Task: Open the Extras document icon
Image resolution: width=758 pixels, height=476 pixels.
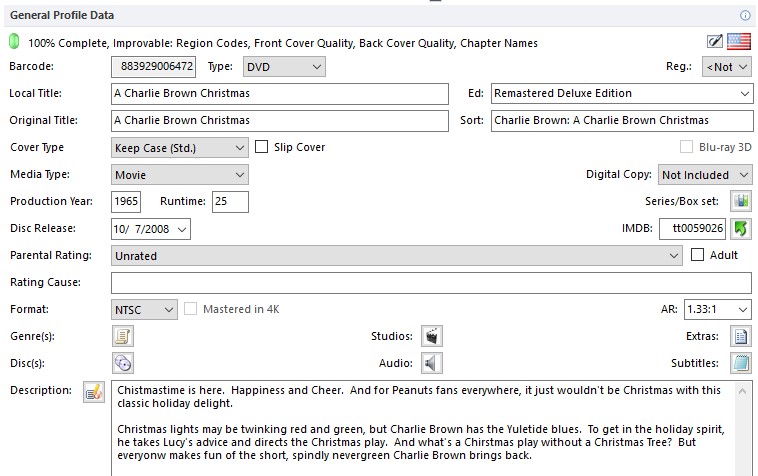Action: point(741,336)
